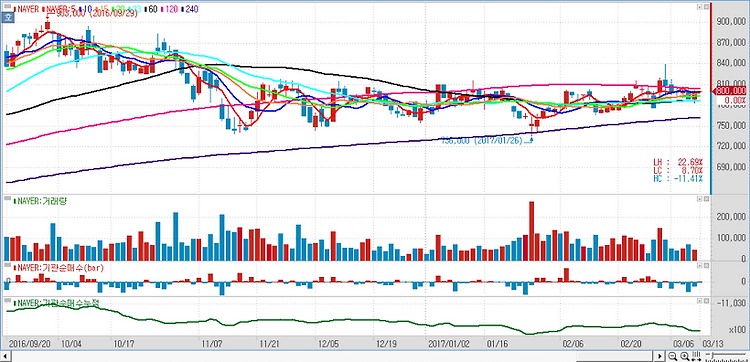
Task: Click the horizontal scrollbar right arrow
Action: (660, 356)
